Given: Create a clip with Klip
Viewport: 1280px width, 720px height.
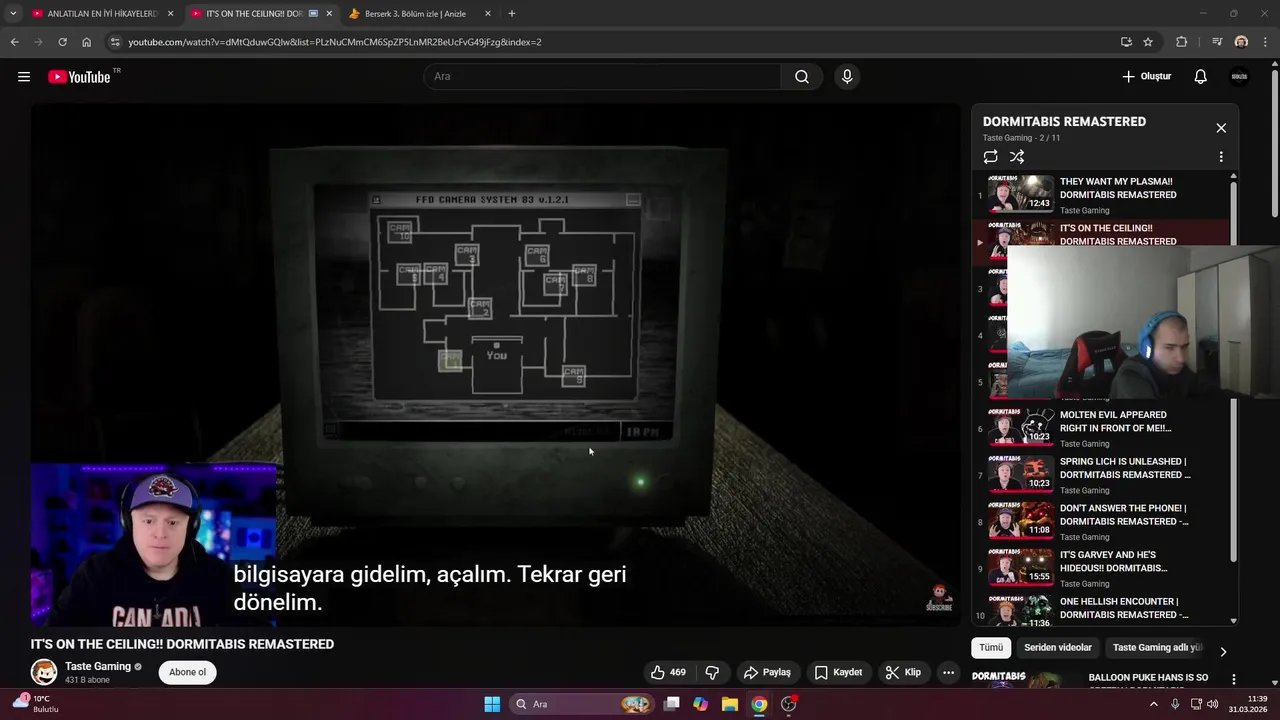Looking at the screenshot, I should point(903,672).
